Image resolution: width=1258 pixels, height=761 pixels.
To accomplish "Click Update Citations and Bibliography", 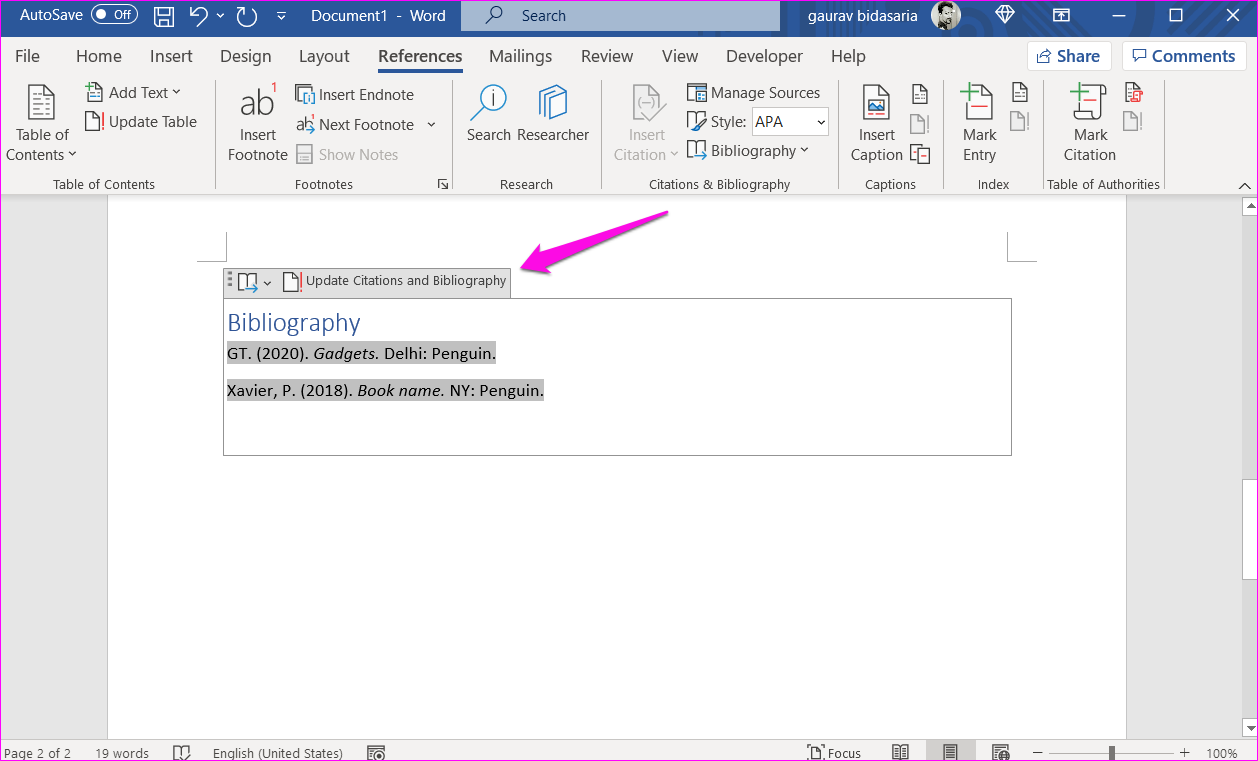I will click(394, 281).
